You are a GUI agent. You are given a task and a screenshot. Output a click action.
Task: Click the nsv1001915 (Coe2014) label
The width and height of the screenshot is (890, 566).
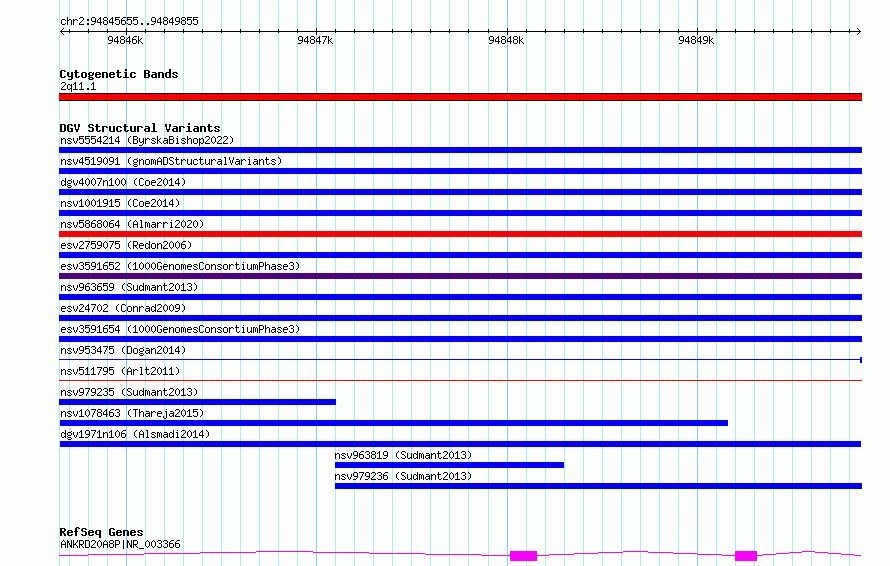click(120, 203)
